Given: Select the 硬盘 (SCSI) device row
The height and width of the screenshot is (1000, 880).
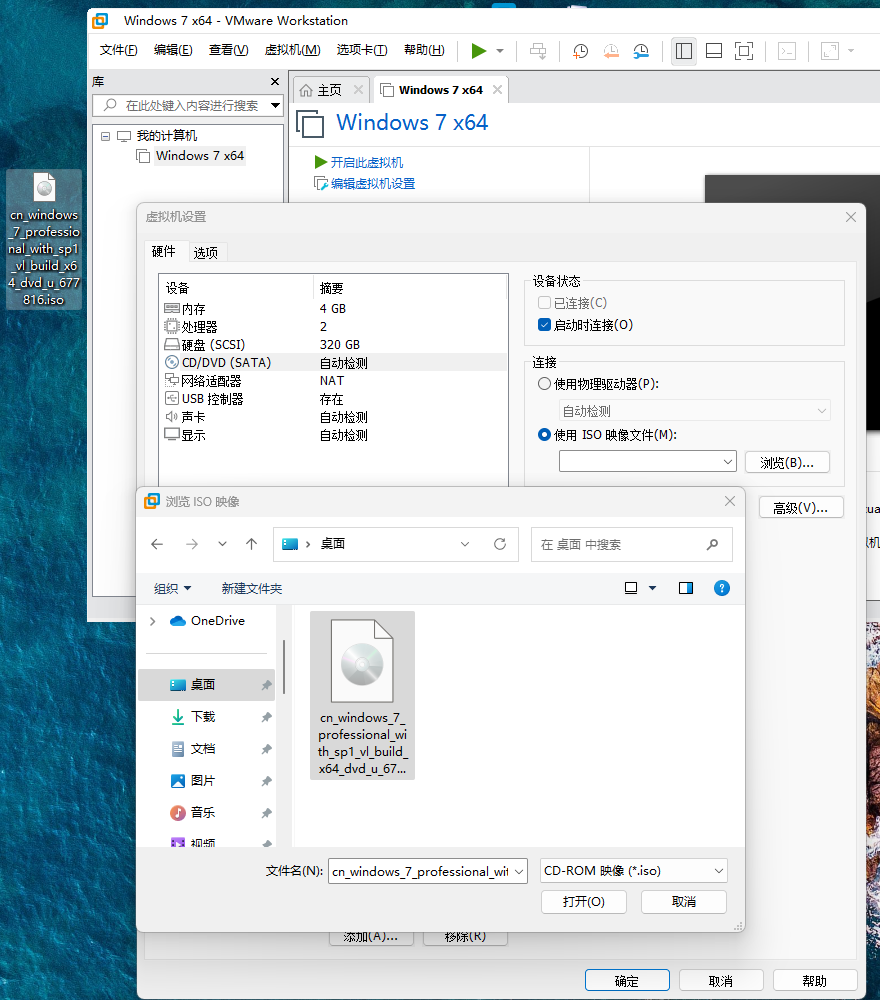Looking at the screenshot, I should 334,344.
